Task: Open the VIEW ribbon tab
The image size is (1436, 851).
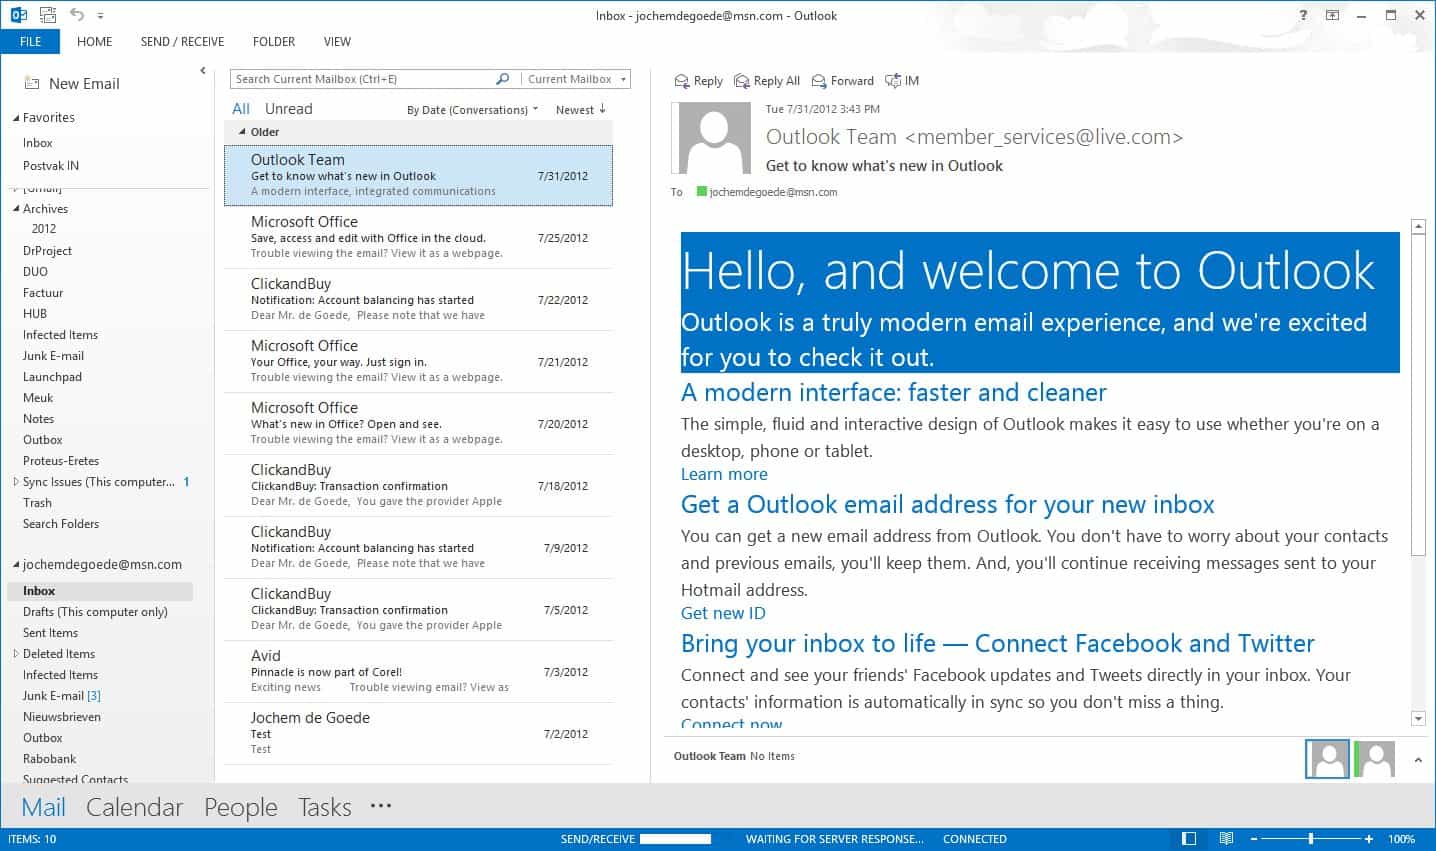Action: click(337, 41)
